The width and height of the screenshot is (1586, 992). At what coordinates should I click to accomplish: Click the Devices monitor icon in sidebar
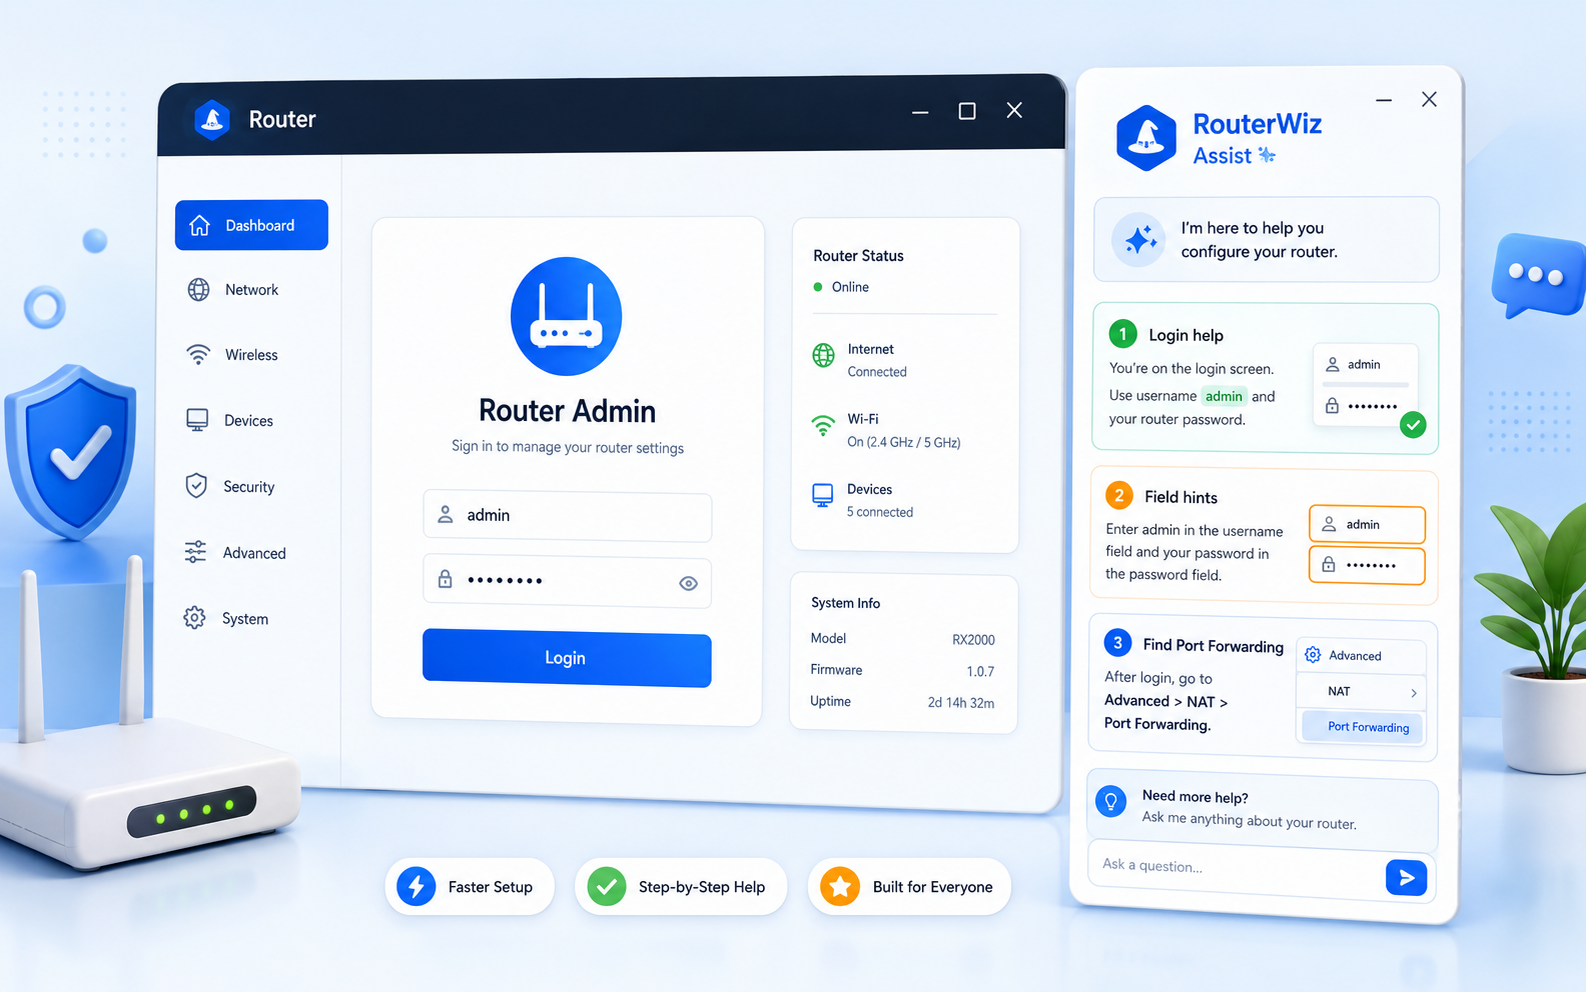197,420
